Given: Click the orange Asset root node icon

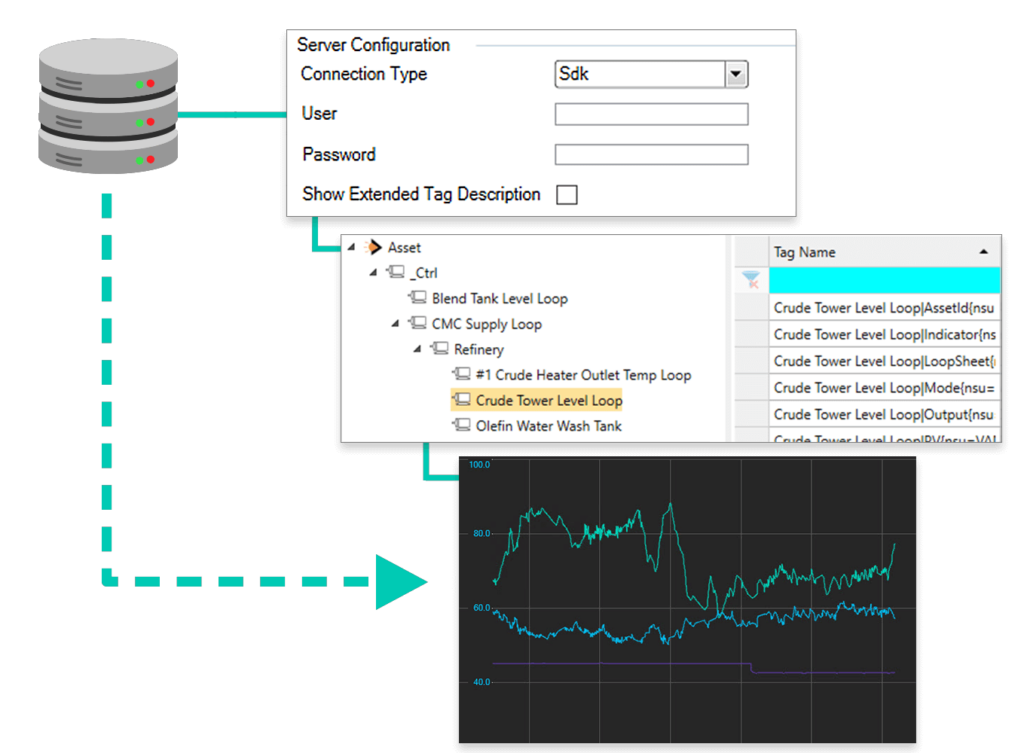Looking at the screenshot, I should [374, 248].
